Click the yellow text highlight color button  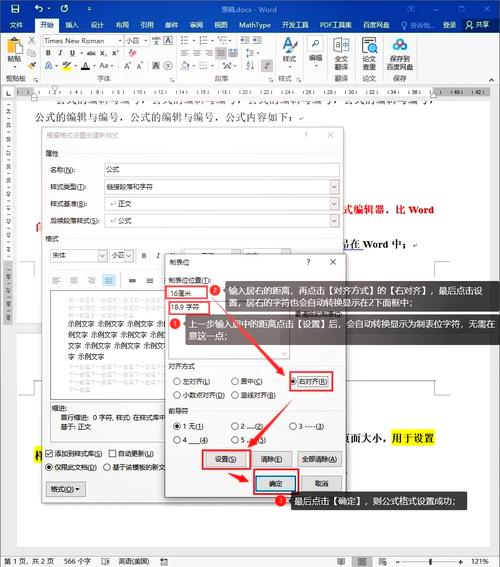click(x=66, y=66)
